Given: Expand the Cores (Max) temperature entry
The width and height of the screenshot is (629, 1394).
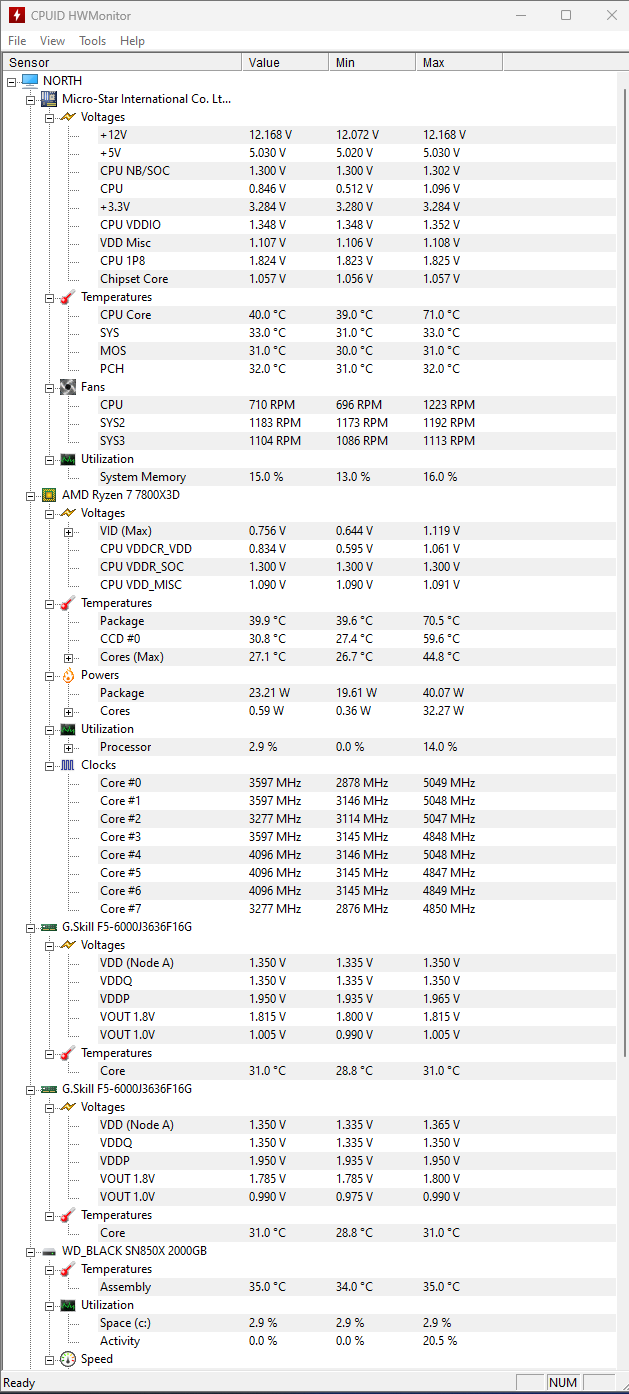Looking at the screenshot, I should 69,657.
